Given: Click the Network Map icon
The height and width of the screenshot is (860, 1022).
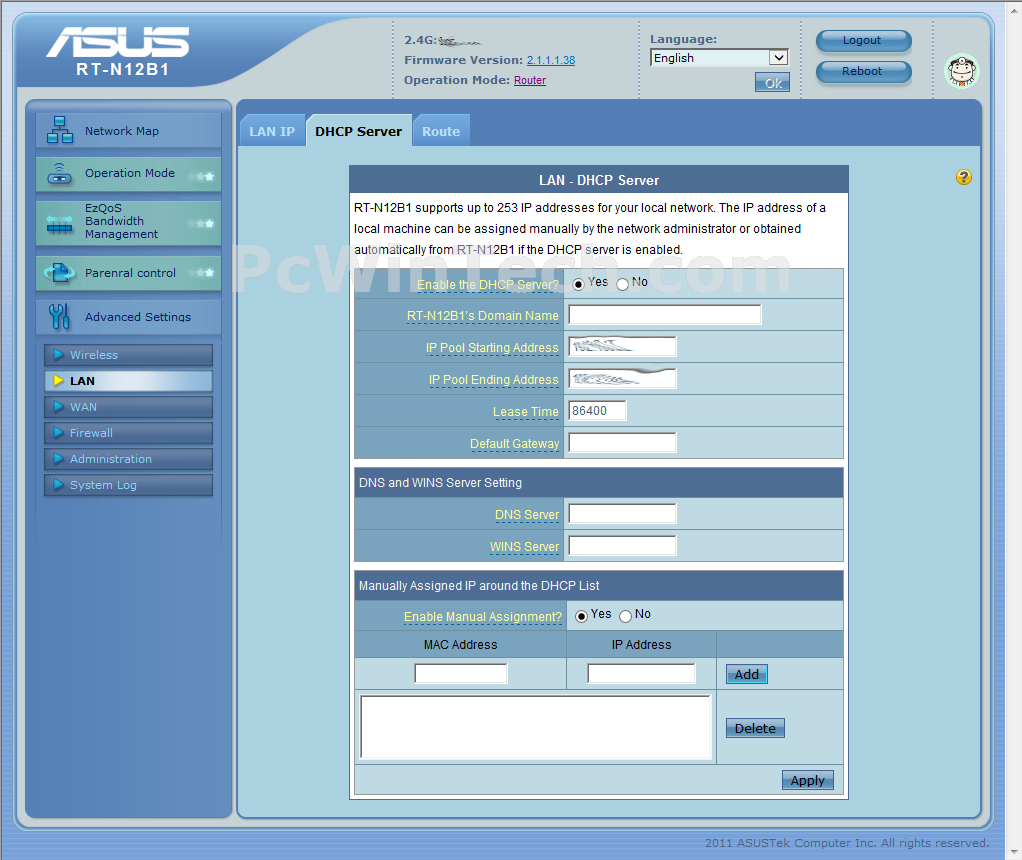Looking at the screenshot, I should [x=59, y=130].
